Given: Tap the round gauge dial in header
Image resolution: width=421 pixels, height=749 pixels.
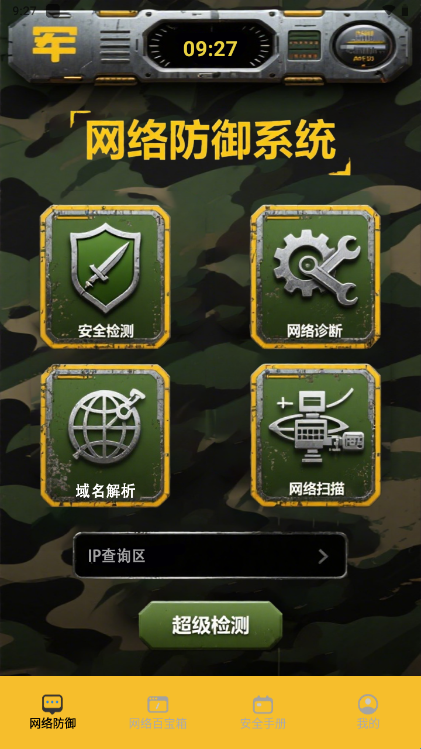Looking at the screenshot, I should (x=364, y=45).
